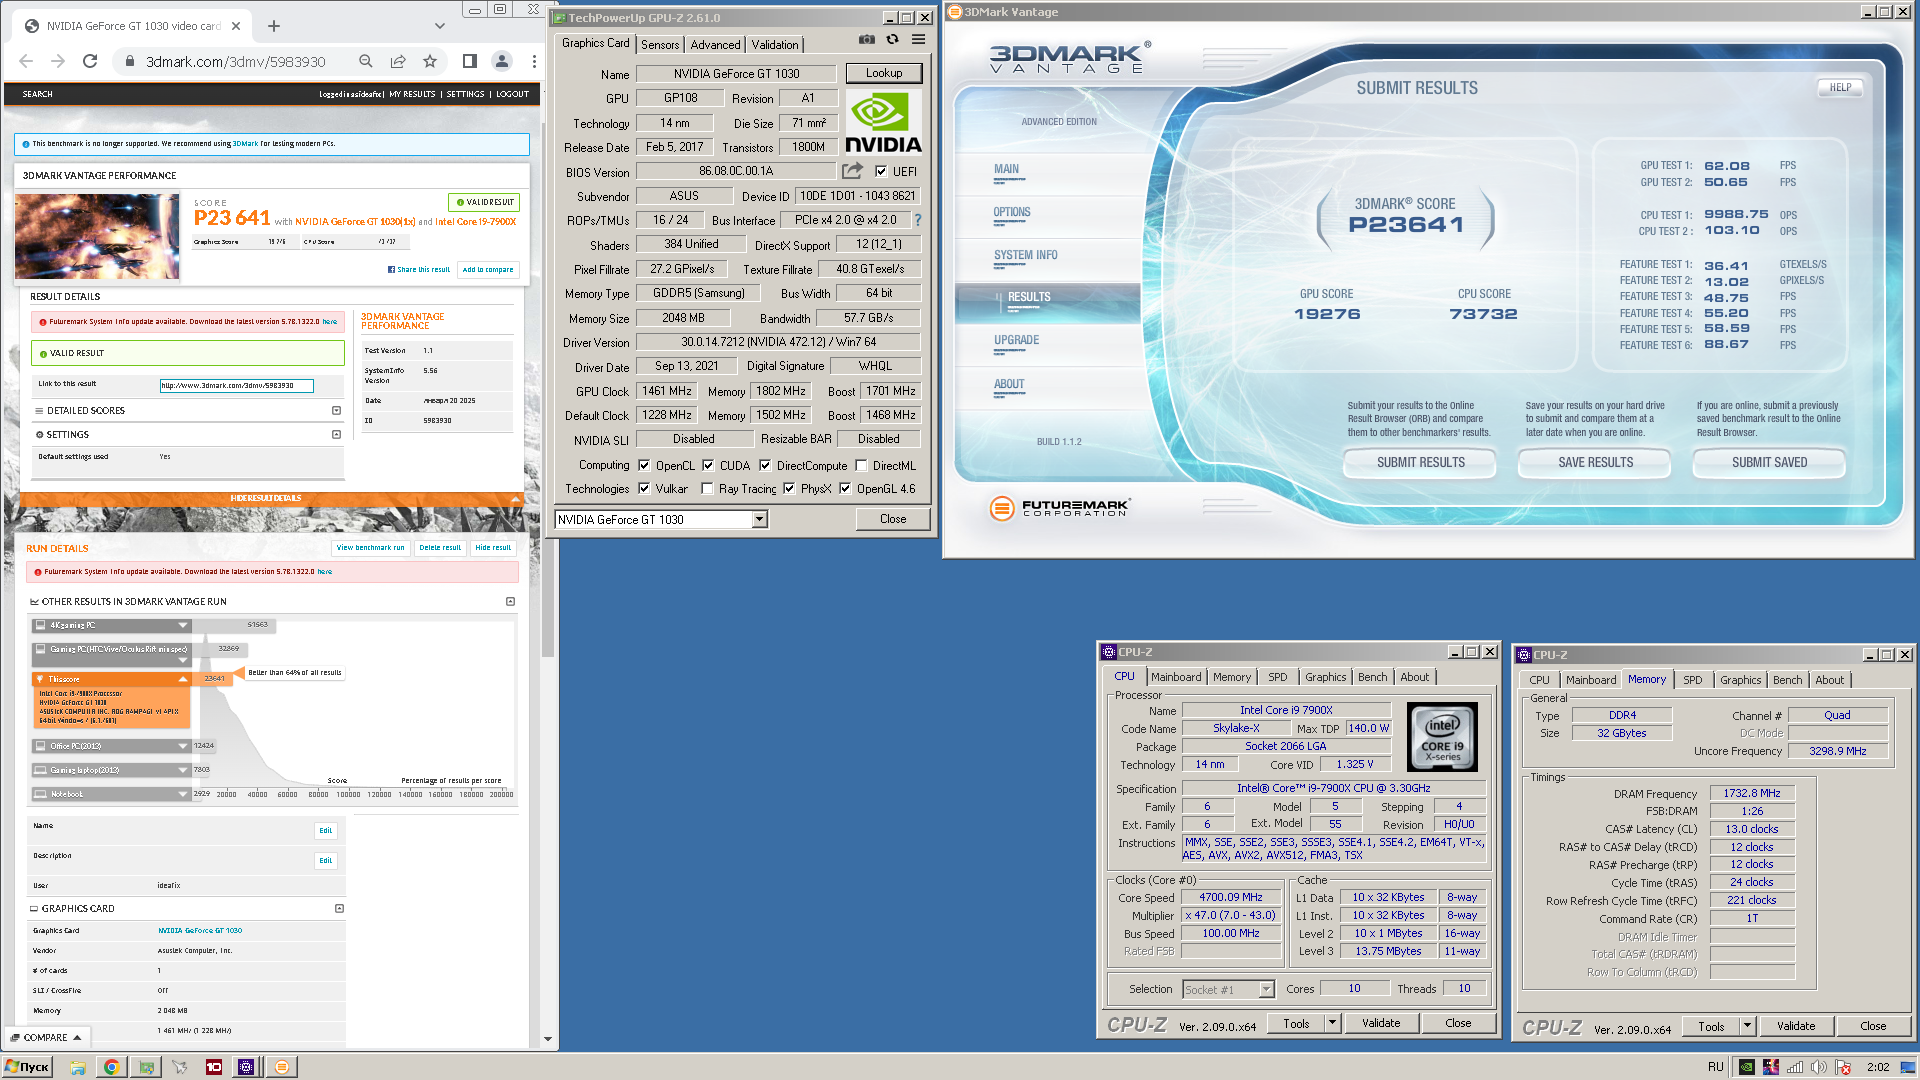Expand the 4K gaming PC comparison row
The height and width of the screenshot is (1080, 1920).
click(x=183, y=625)
